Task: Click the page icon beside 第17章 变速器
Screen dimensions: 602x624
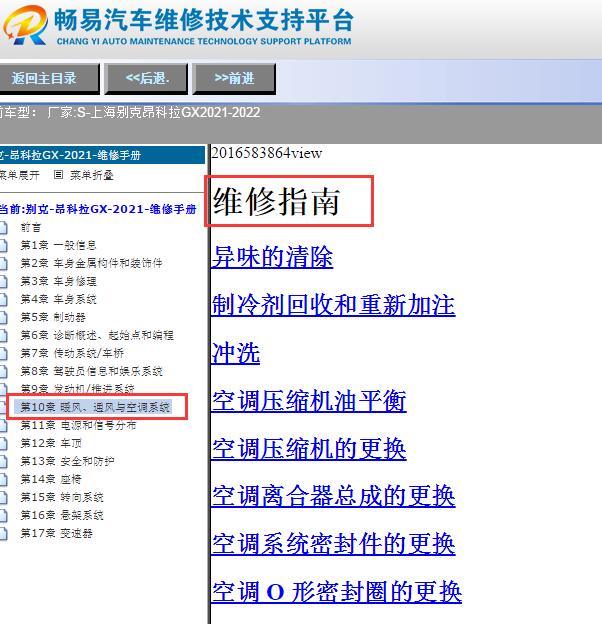Action: pos(3,534)
